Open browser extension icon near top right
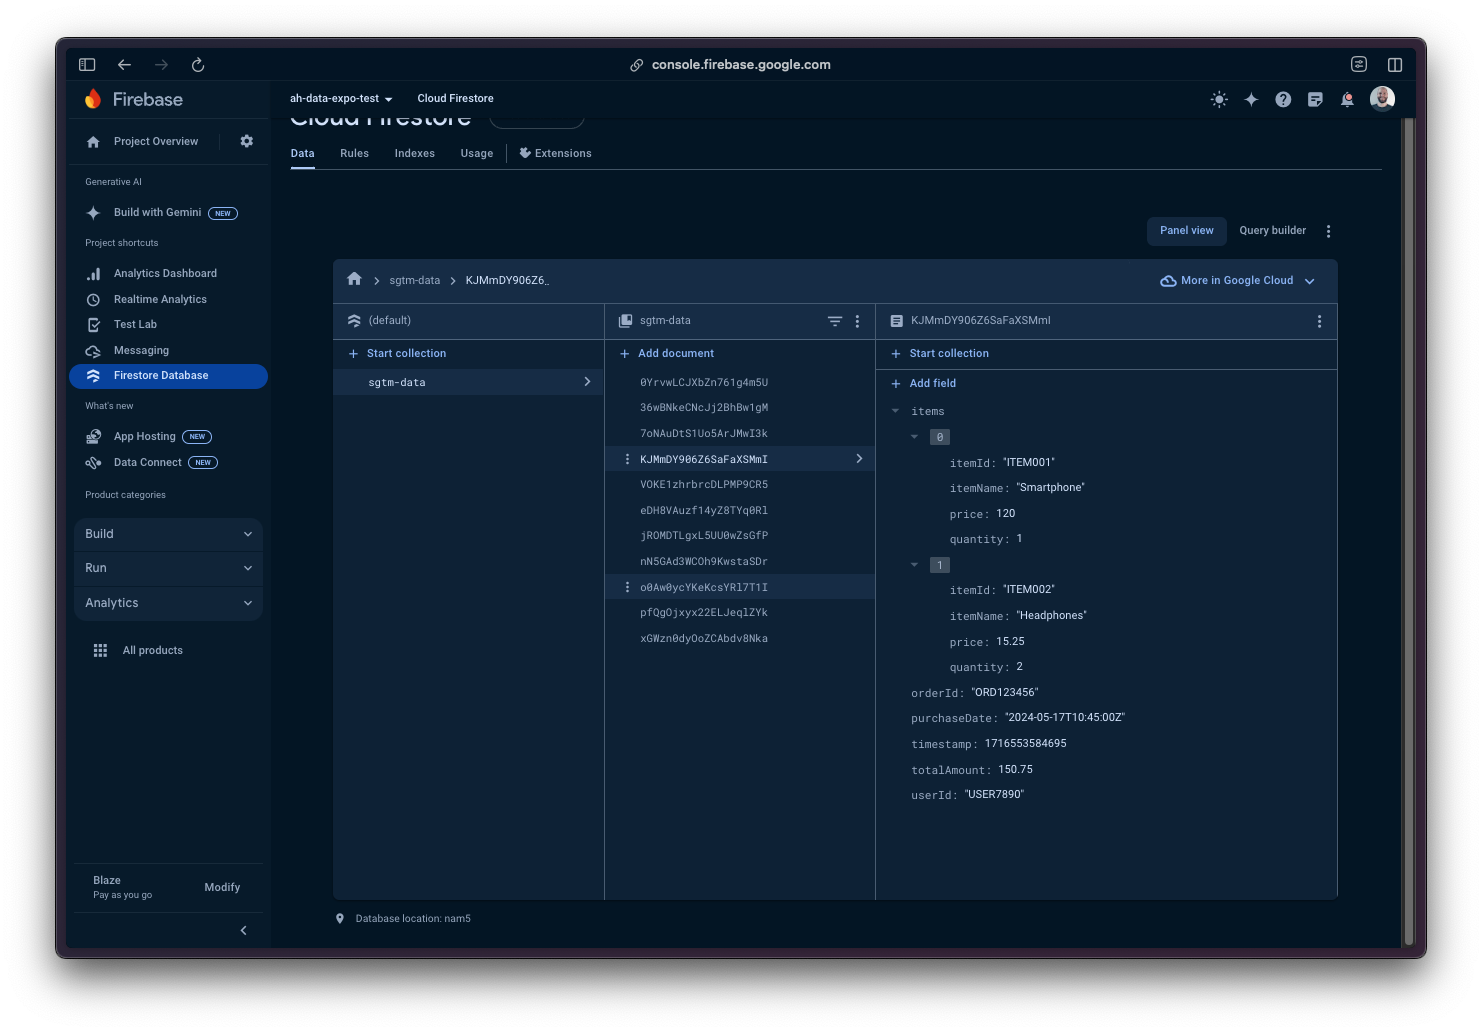The height and width of the screenshot is (1032, 1482). click(x=1359, y=65)
